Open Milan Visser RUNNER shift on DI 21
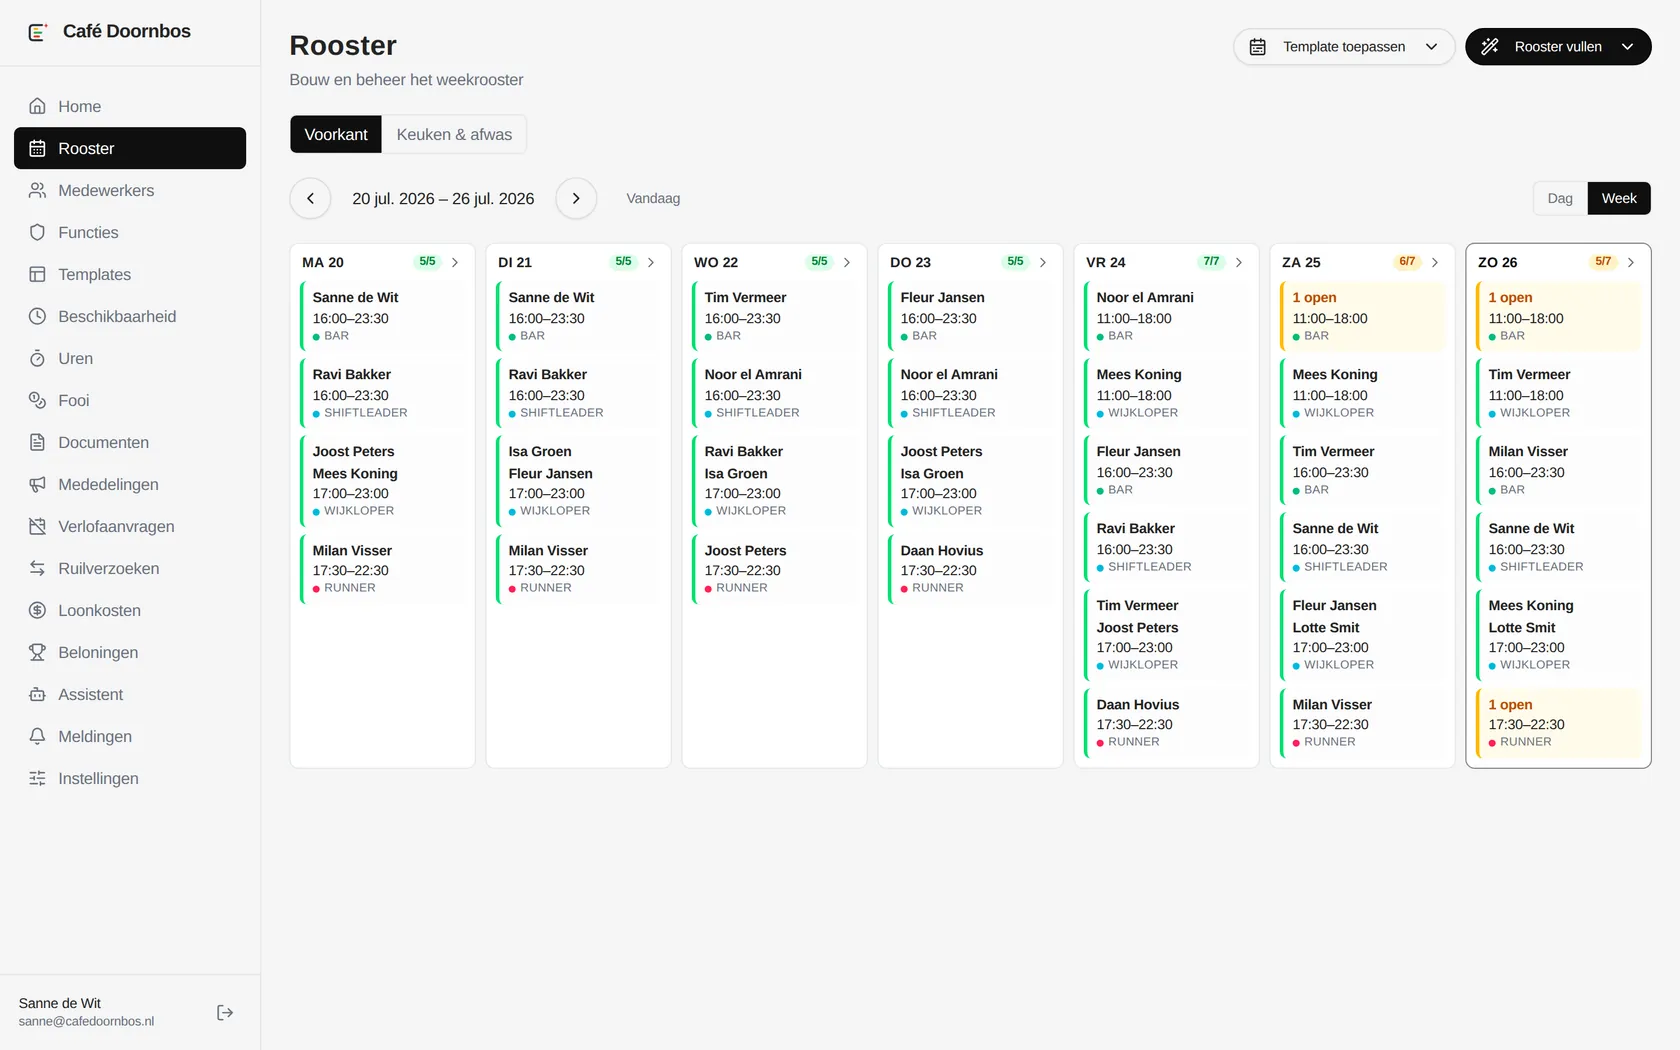The width and height of the screenshot is (1680, 1050). click(578, 569)
